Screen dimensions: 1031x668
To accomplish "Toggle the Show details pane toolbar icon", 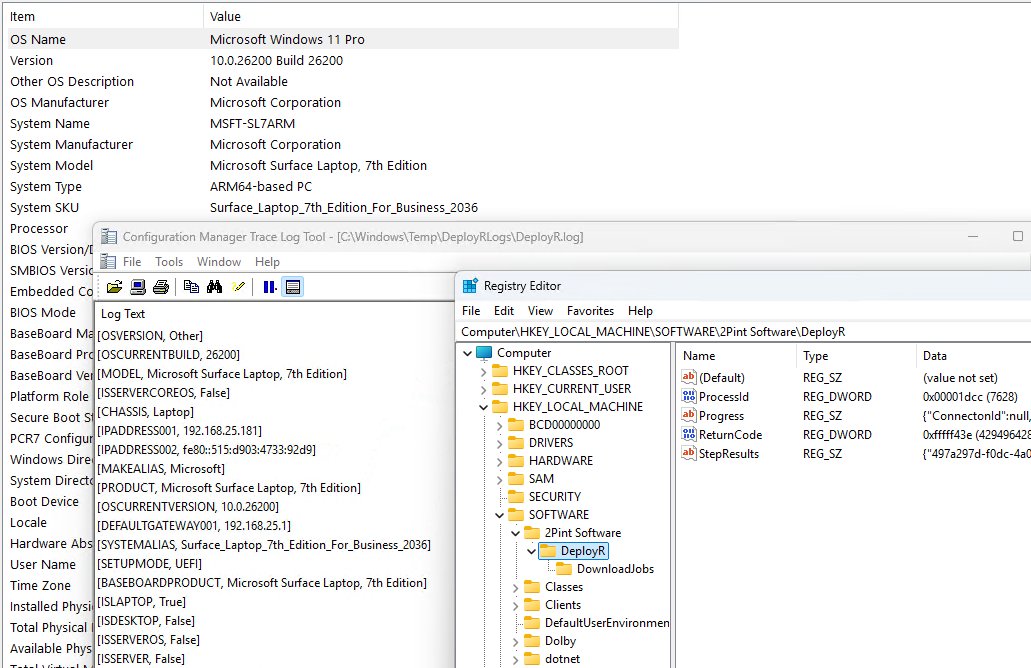I will (293, 287).
